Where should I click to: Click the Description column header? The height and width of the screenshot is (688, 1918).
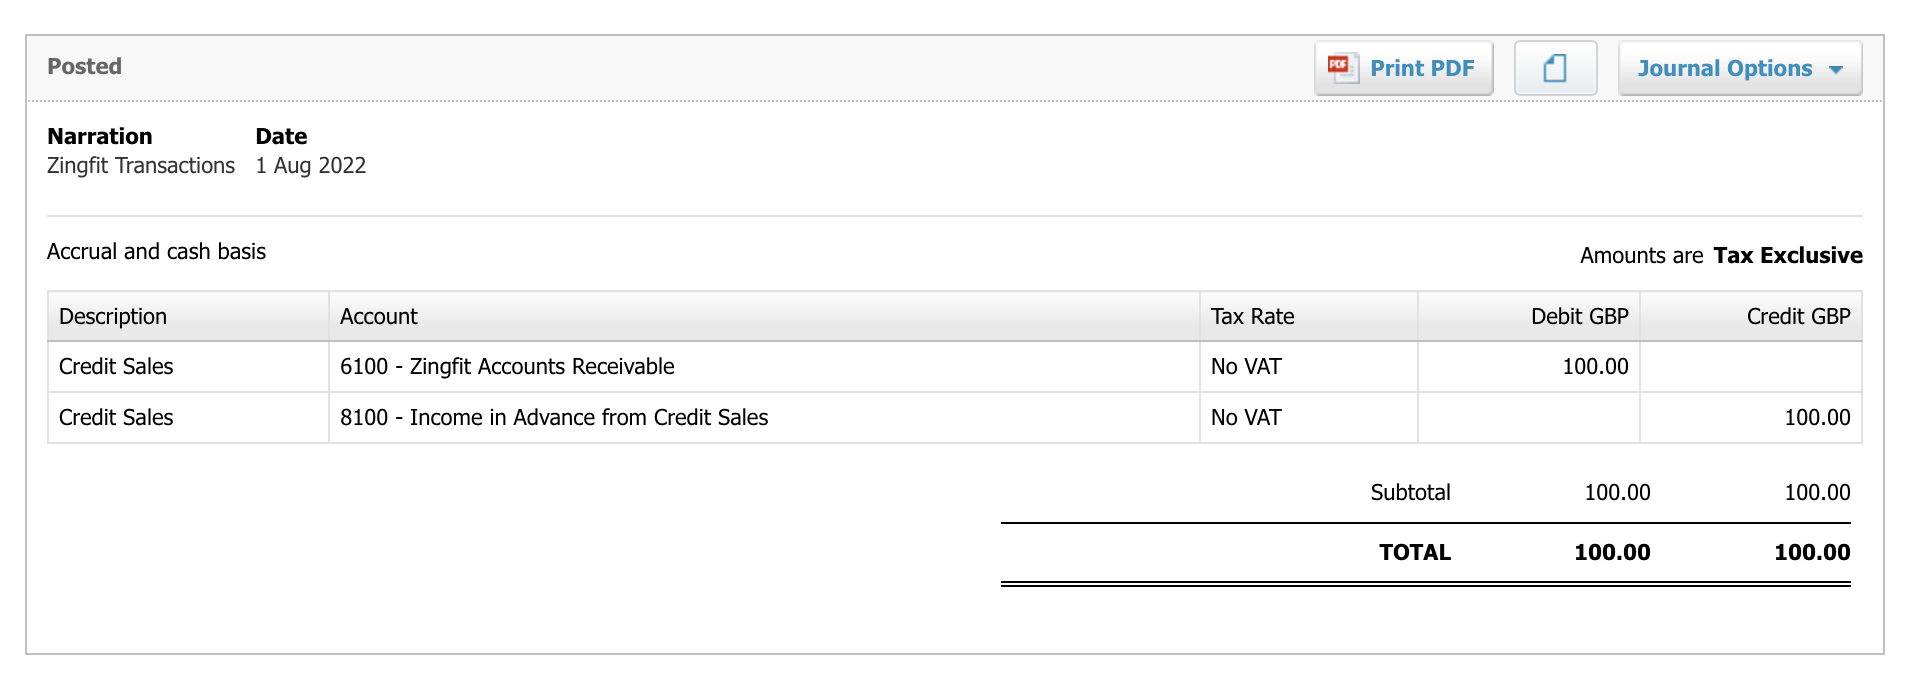113,316
